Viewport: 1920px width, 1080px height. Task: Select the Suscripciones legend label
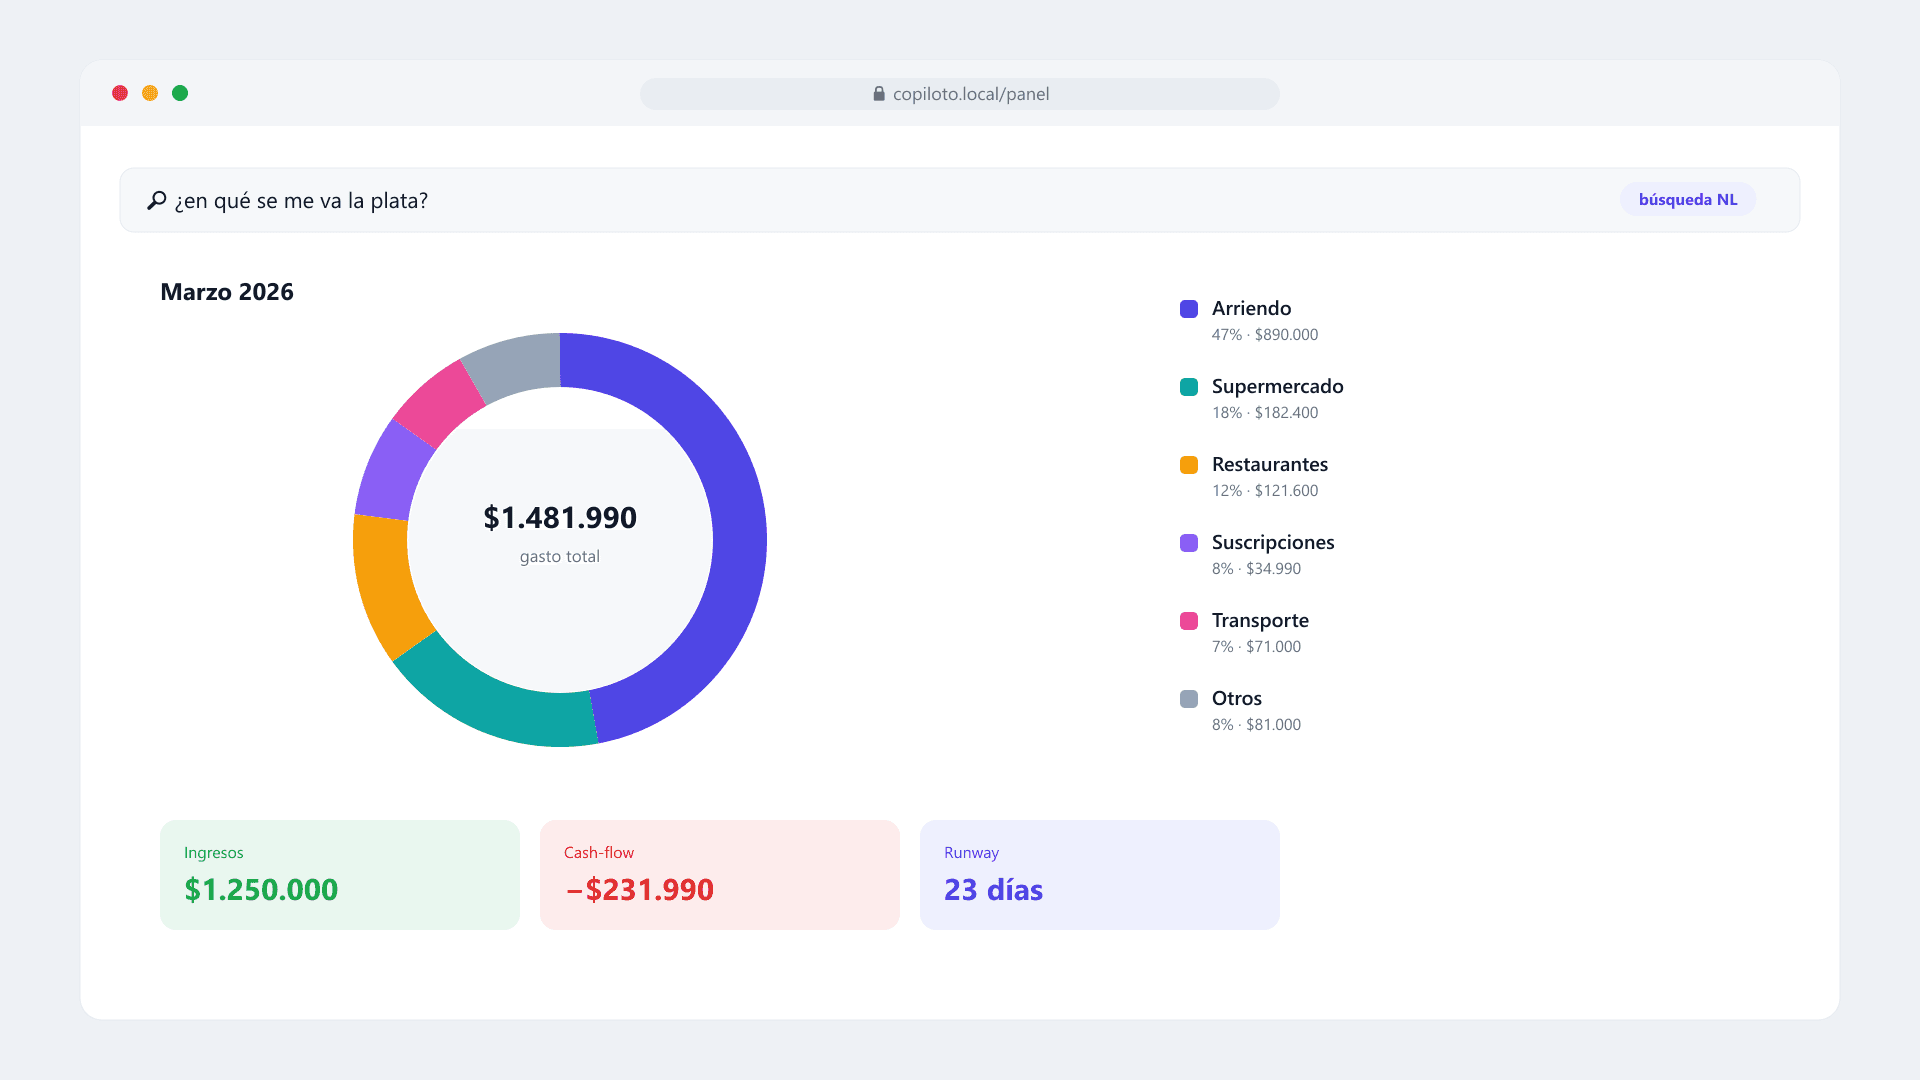[1273, 542]
